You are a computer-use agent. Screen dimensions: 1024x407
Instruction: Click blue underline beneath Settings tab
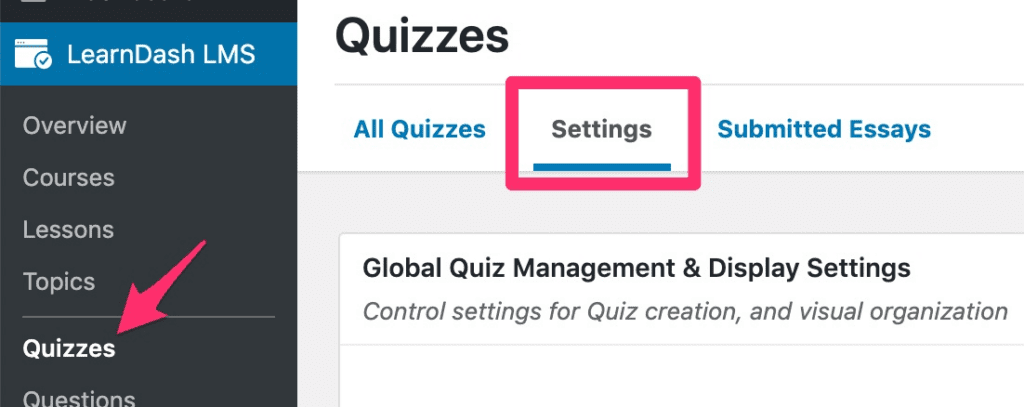click(x=601, y=167)
